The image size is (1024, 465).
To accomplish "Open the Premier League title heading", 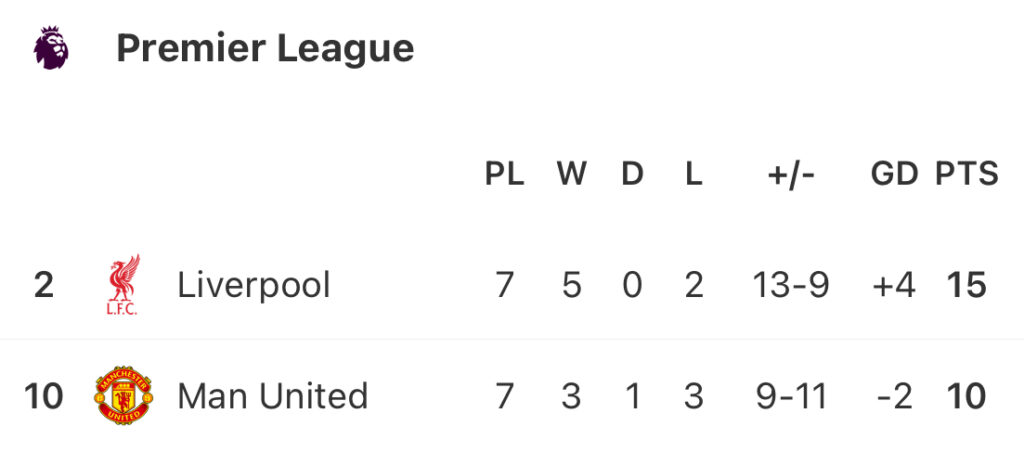I will (x=265, y=48).
